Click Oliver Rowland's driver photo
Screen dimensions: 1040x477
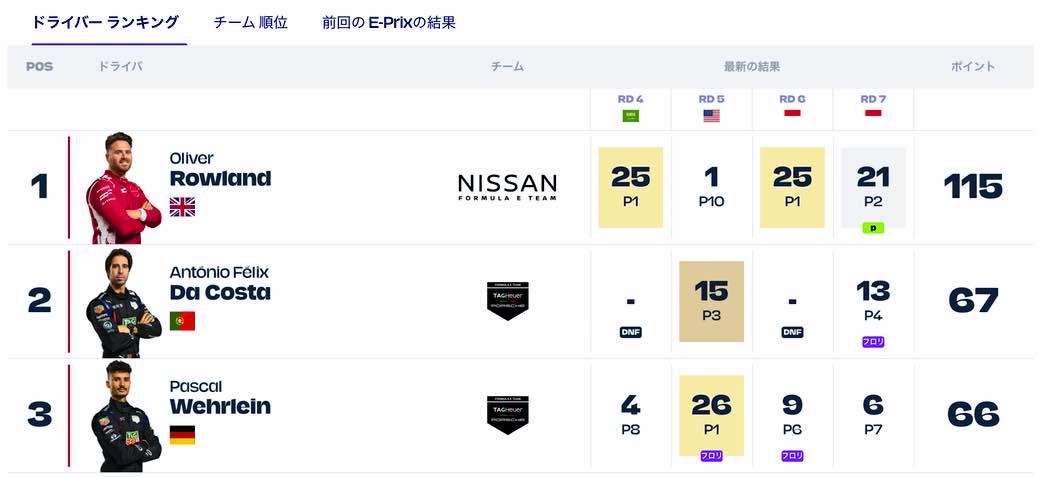[x=123, y=188]
